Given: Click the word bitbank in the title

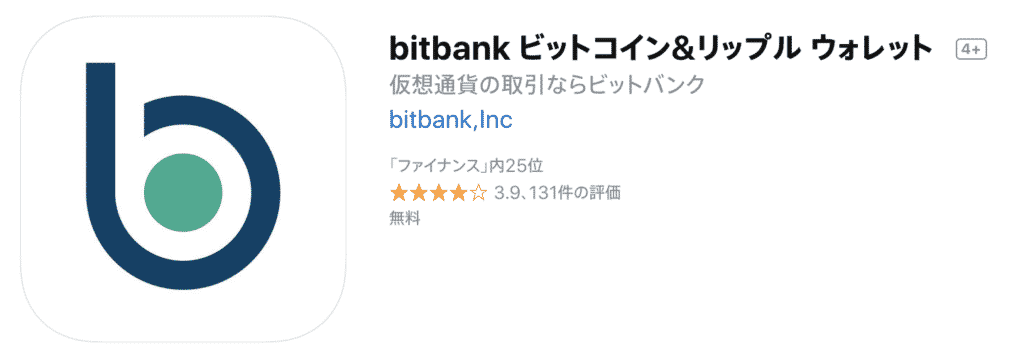Looking at the screenshot, I should coord(447,48).
